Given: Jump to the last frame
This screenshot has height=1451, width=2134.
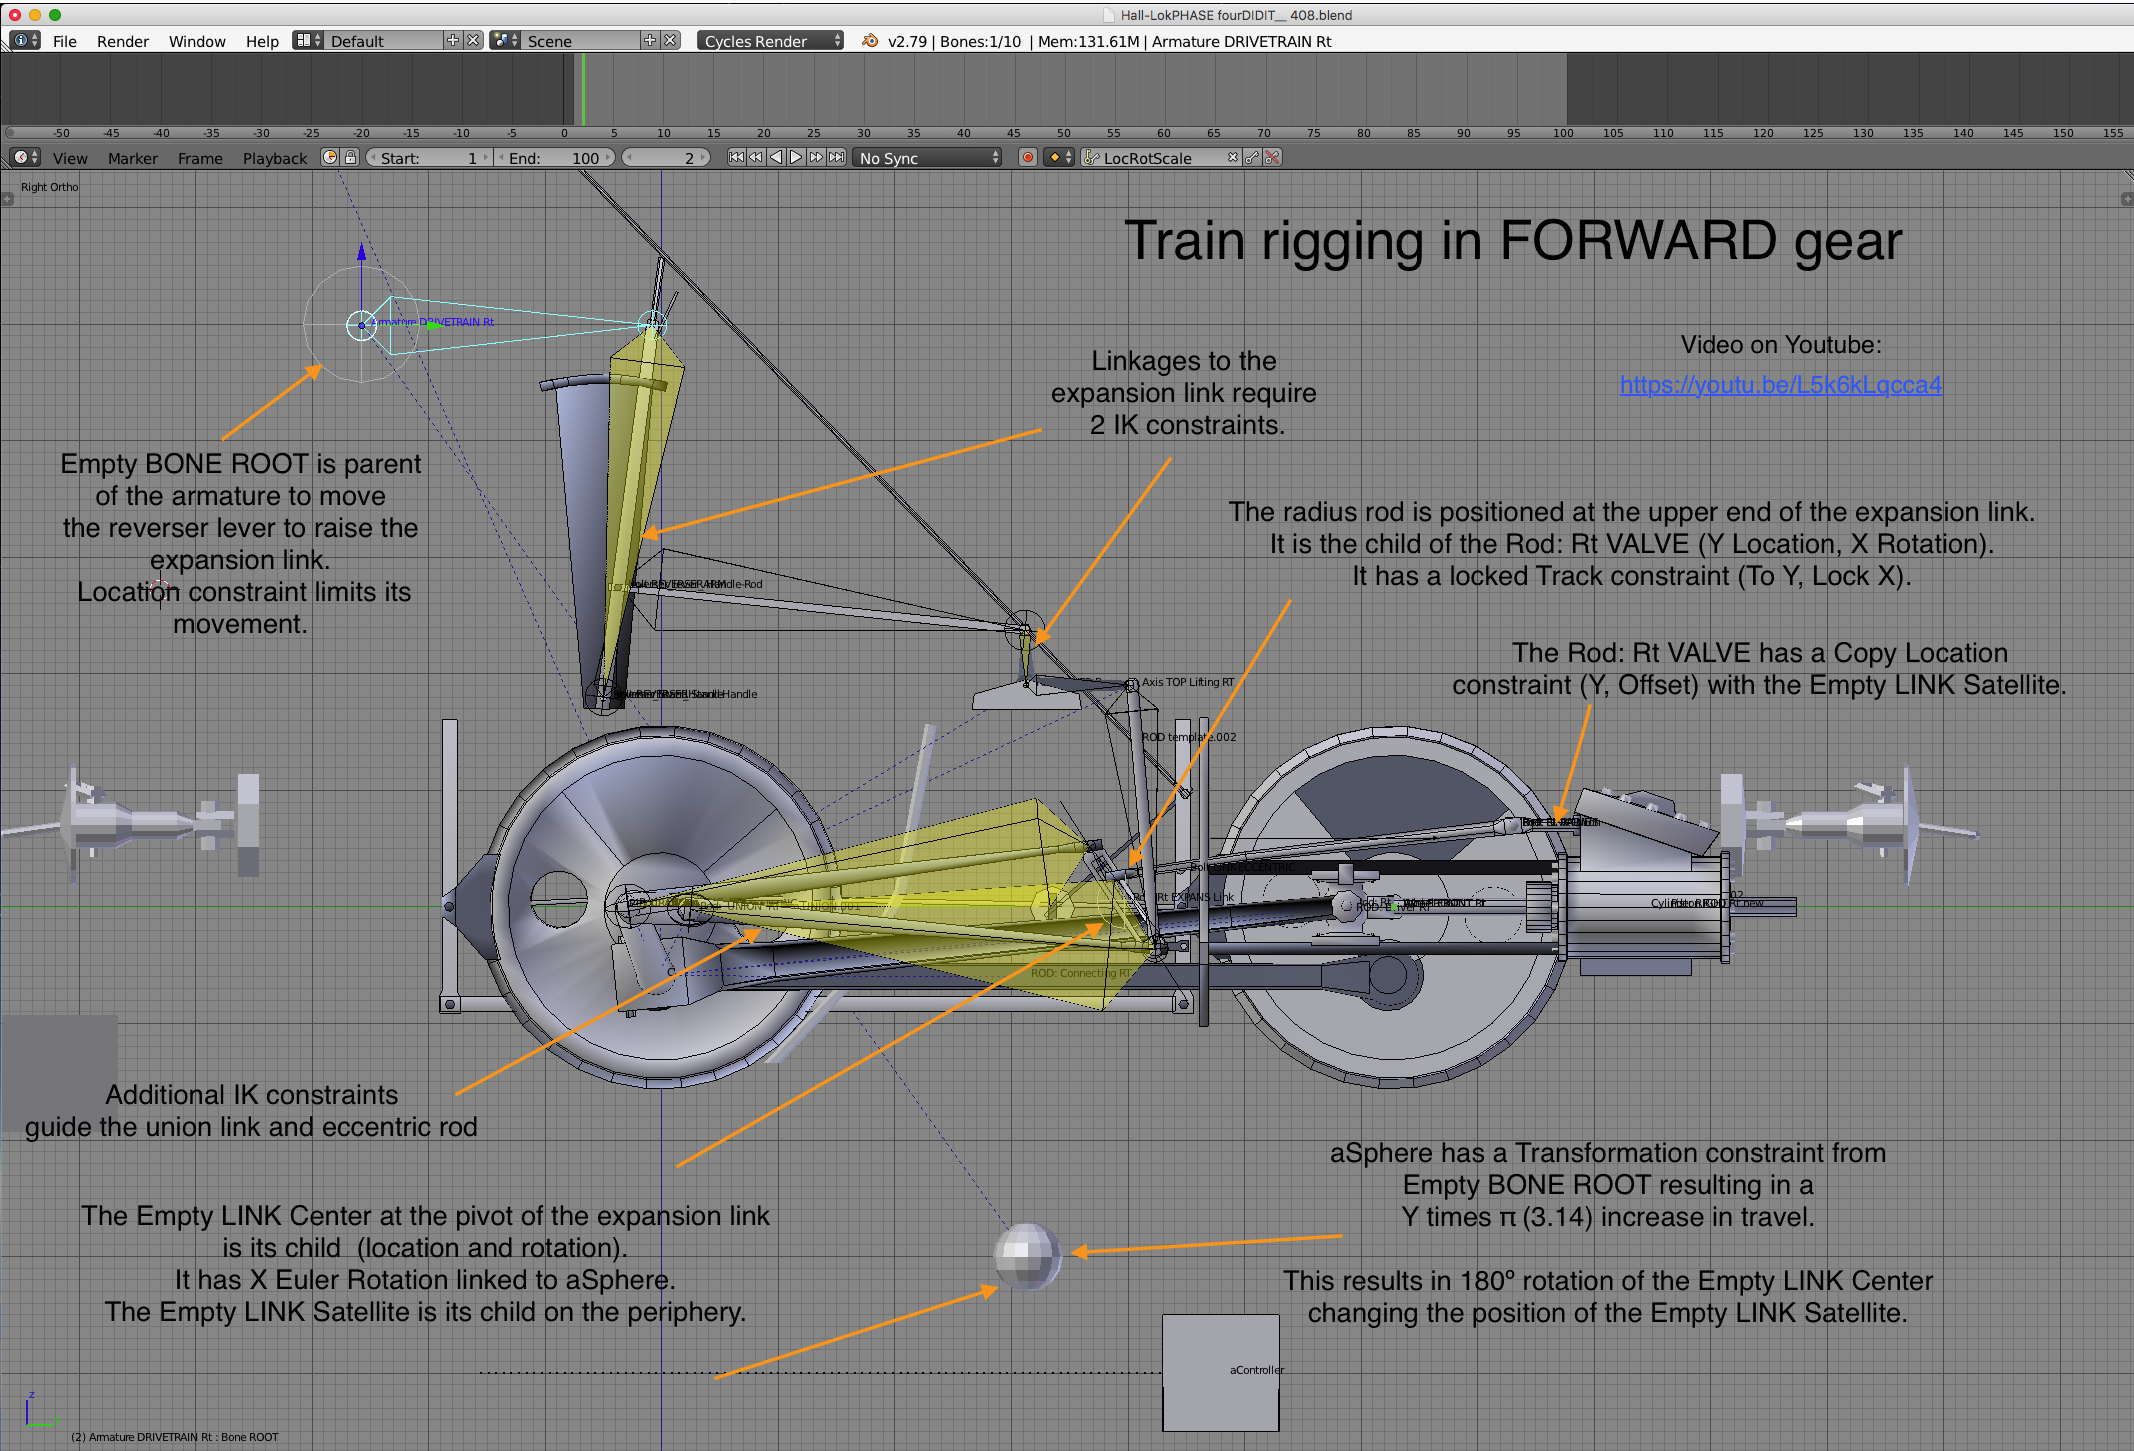Looking at the screenshot, I should (x=836, y=157).
